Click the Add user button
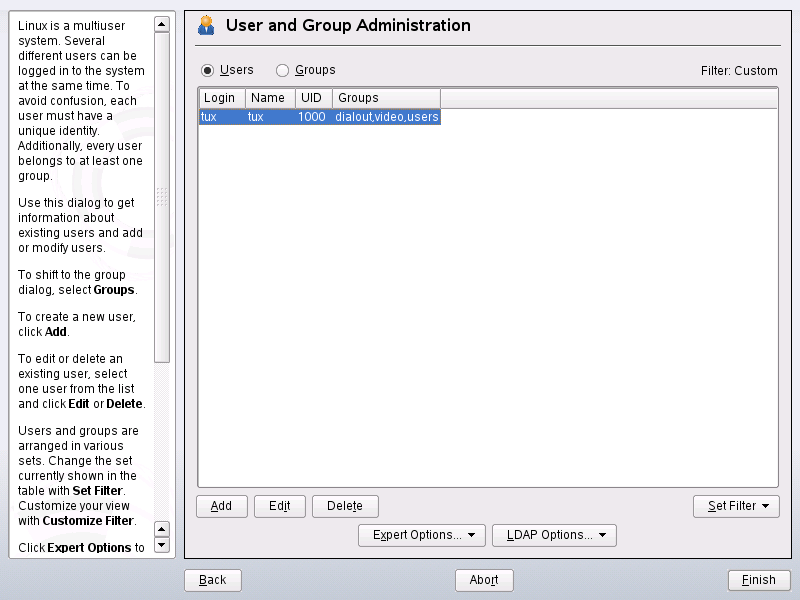The image size is (800, 600). [x=221, y=506]
